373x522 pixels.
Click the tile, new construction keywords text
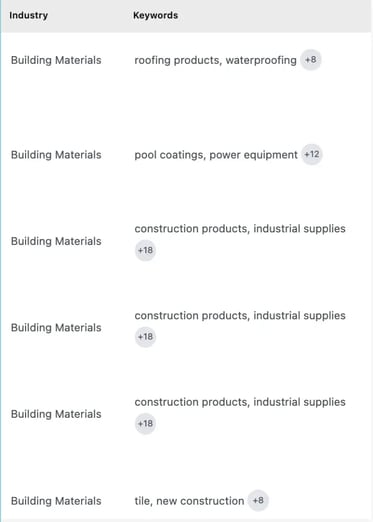[189, 501]
